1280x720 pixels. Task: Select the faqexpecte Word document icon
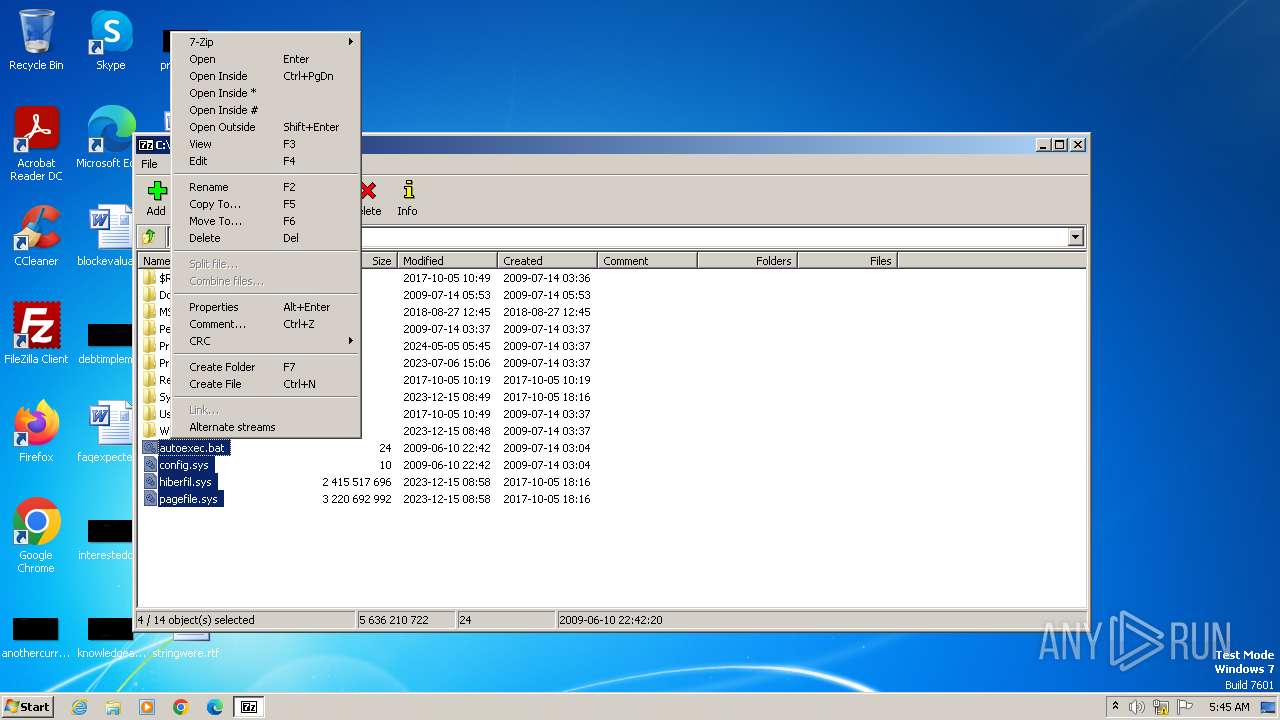[x=108, y=432]
